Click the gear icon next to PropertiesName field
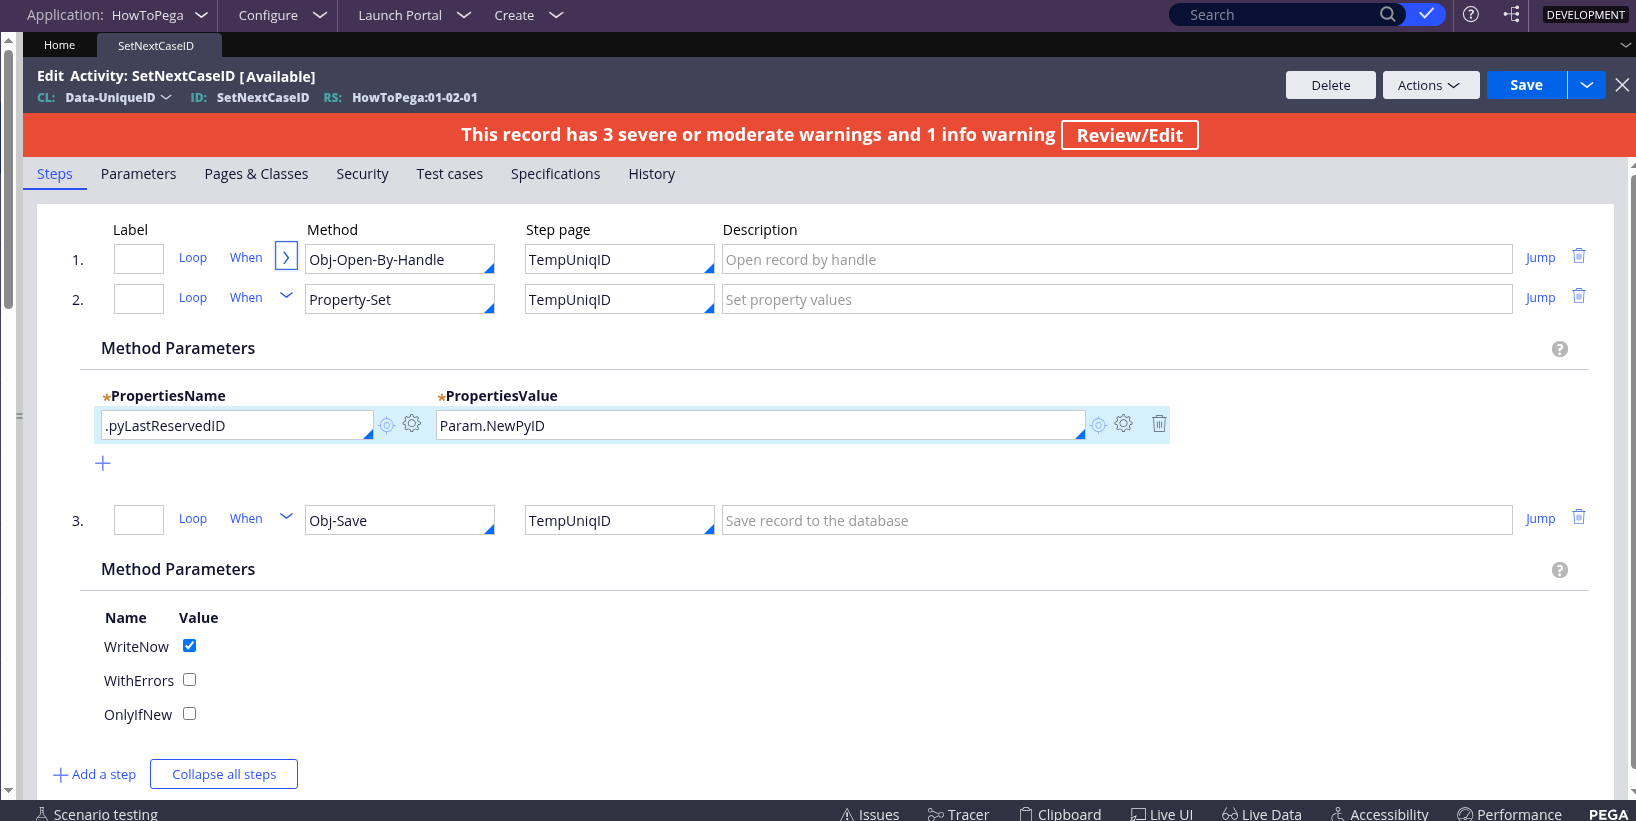Screen dimensions: 1636x821 coord(412,424)
